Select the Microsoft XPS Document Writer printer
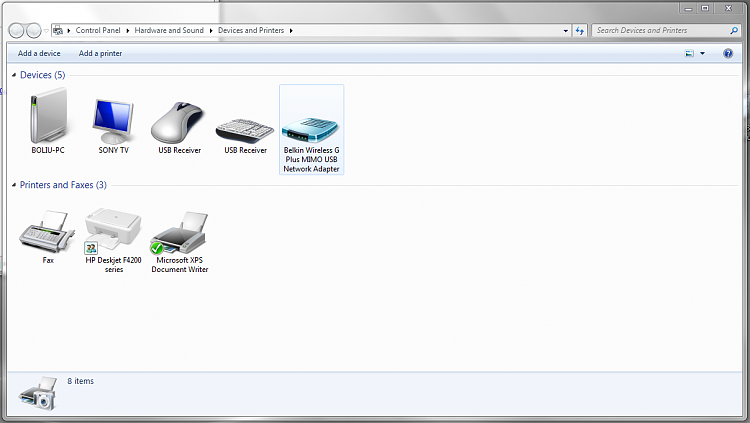This screenshot has height=423, width=750. [179, 233]
